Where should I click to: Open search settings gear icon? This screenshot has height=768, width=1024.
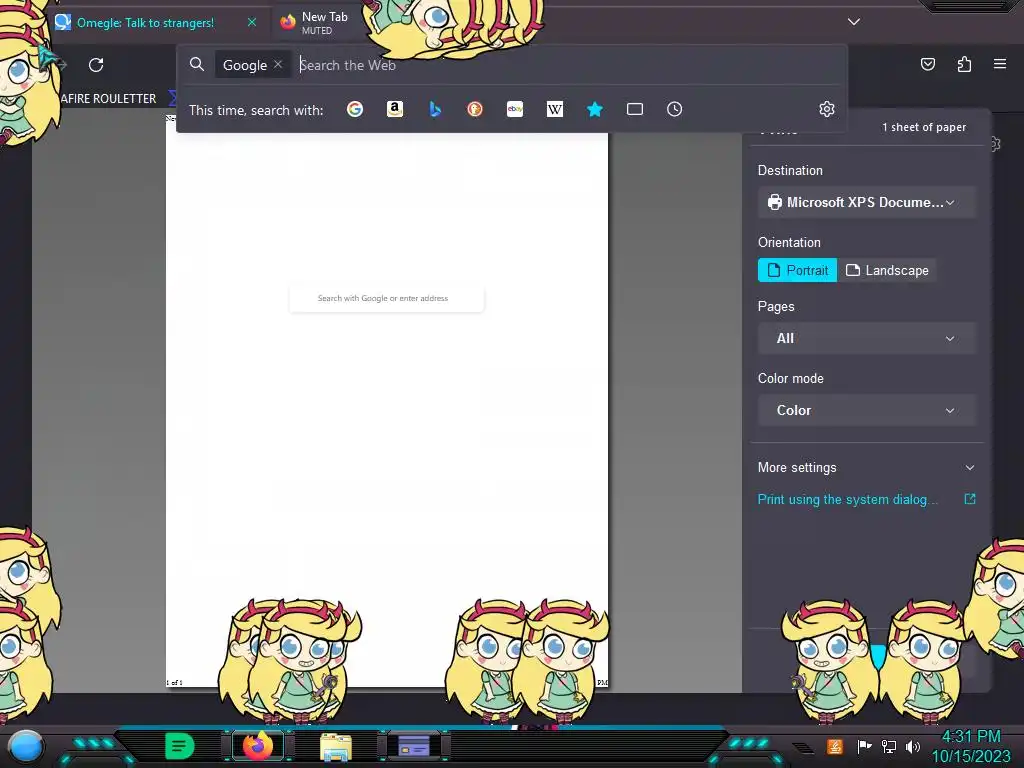coord(827,109)
